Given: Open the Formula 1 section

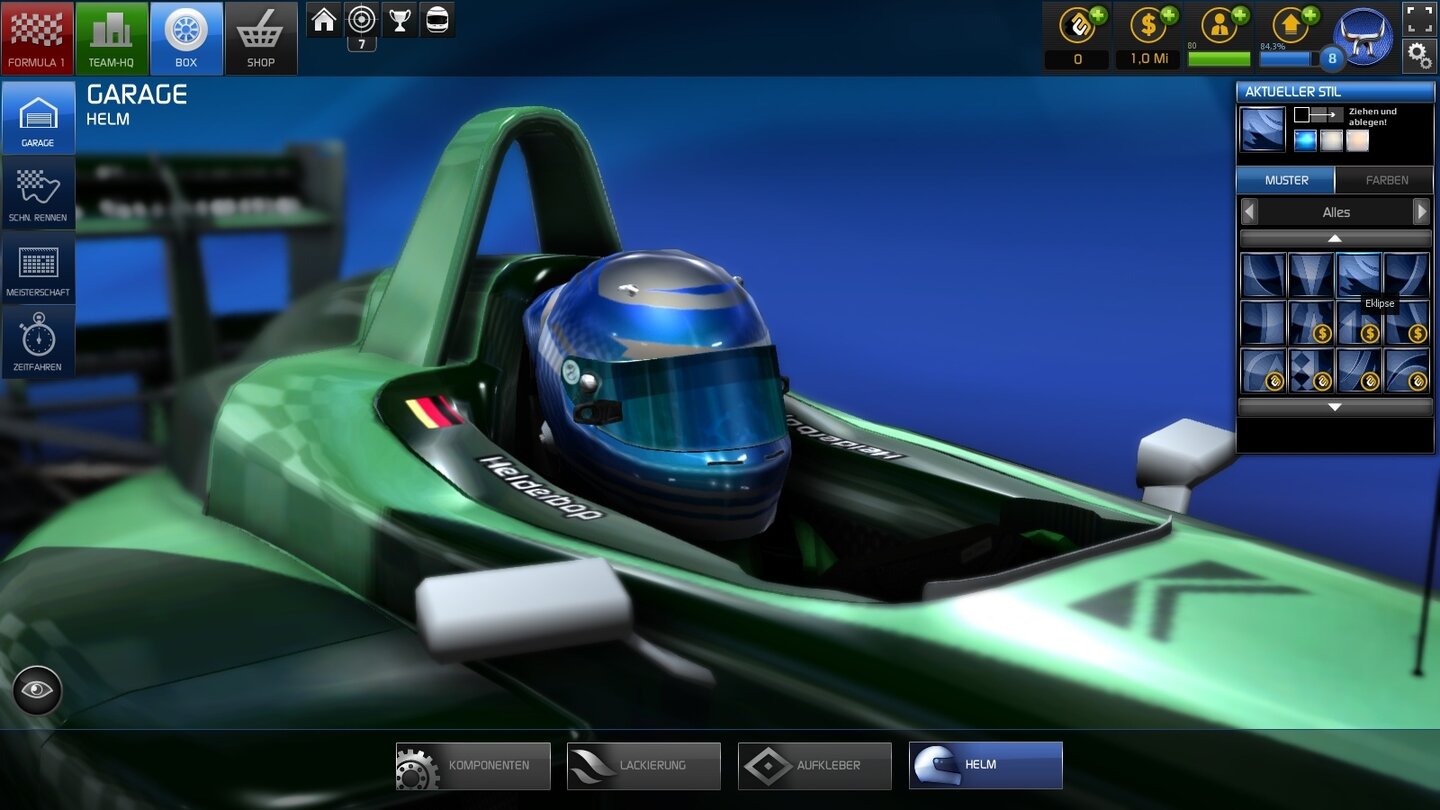Looking at the screenshot, I should [37, 38].
